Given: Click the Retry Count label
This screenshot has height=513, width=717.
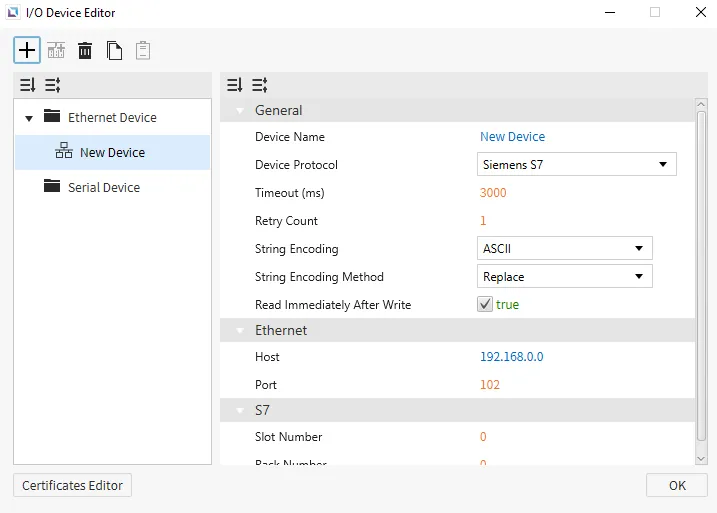Looking at the screenshot, I should click(x=286, y=220).
